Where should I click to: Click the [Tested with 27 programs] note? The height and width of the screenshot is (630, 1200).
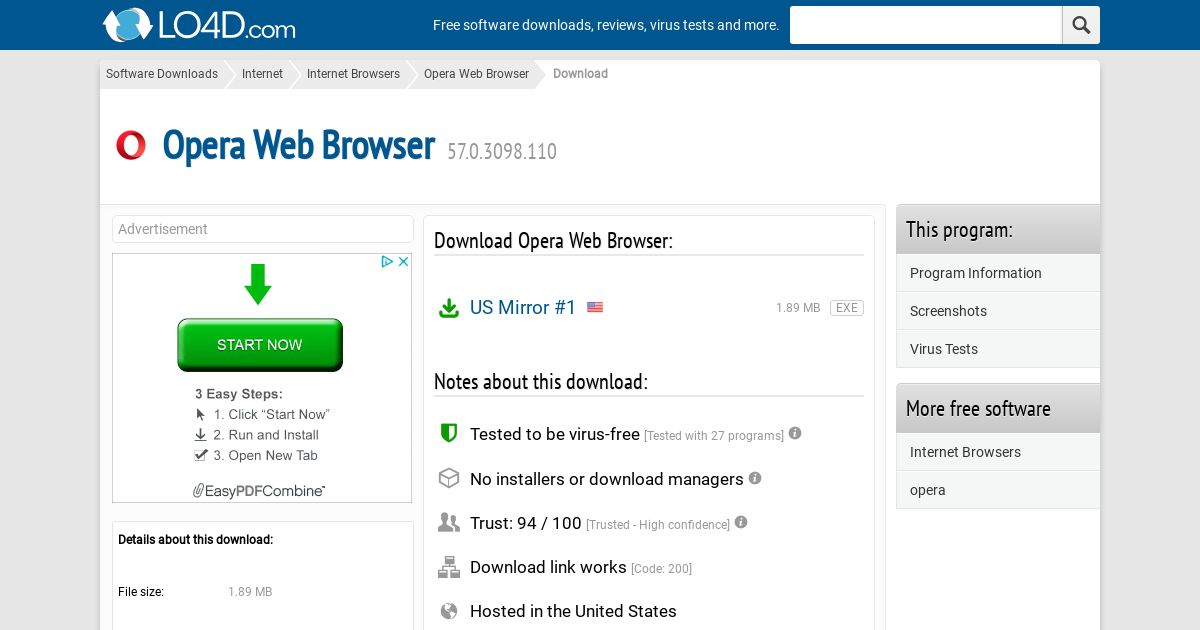(x=714, y=436)
